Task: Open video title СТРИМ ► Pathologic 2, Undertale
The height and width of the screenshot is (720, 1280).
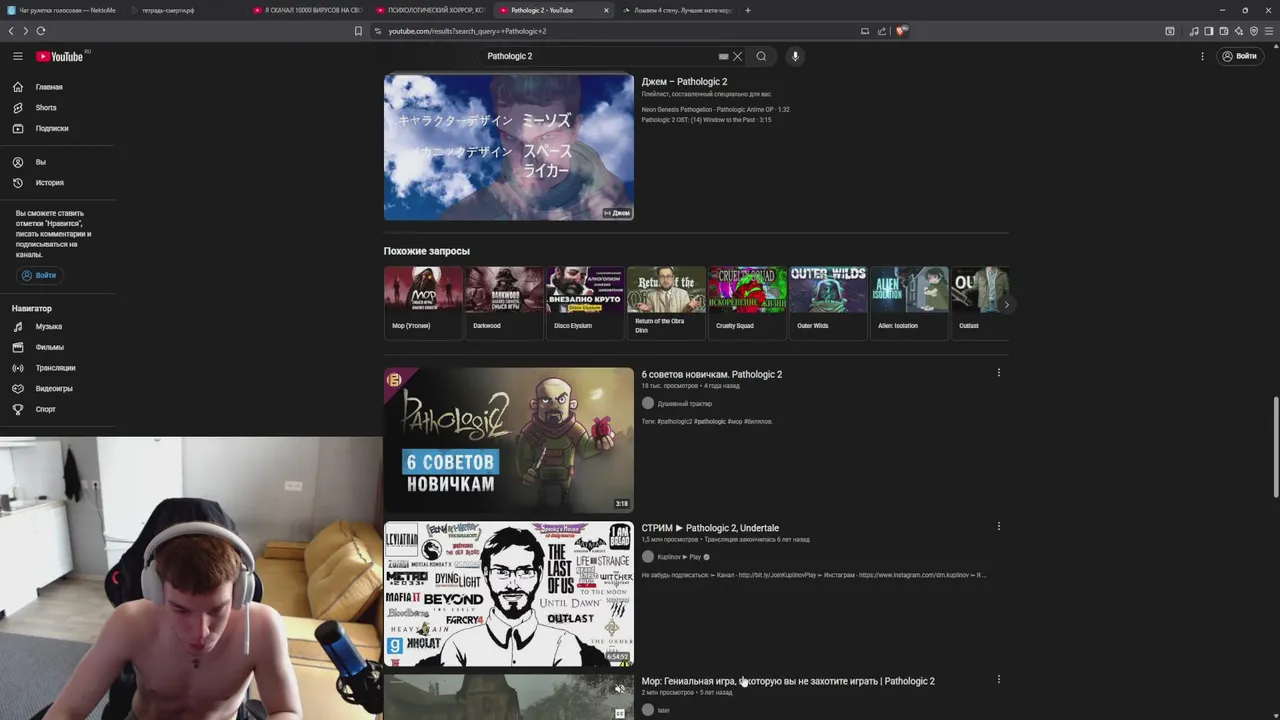Action: (x=710, y=528)
